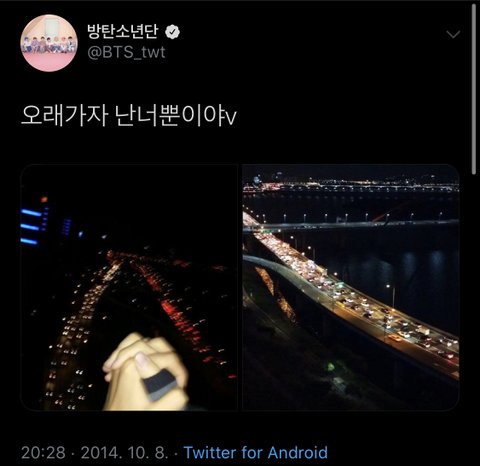Open the BTS_twt profile avatar
The image size is (480, 466).
pos(49,43)
